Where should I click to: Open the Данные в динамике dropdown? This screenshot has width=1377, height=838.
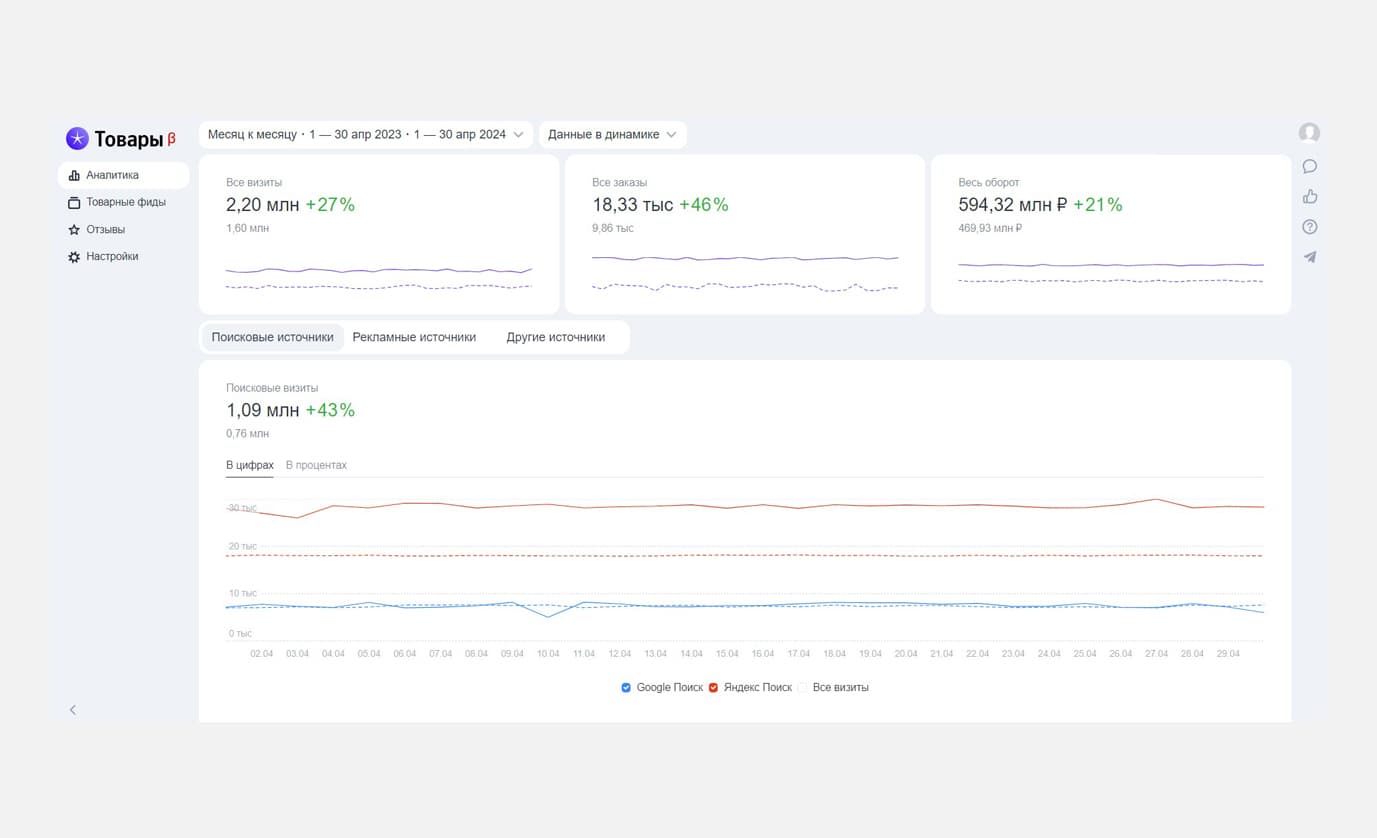pyautogui.click(x=613, y=134)
